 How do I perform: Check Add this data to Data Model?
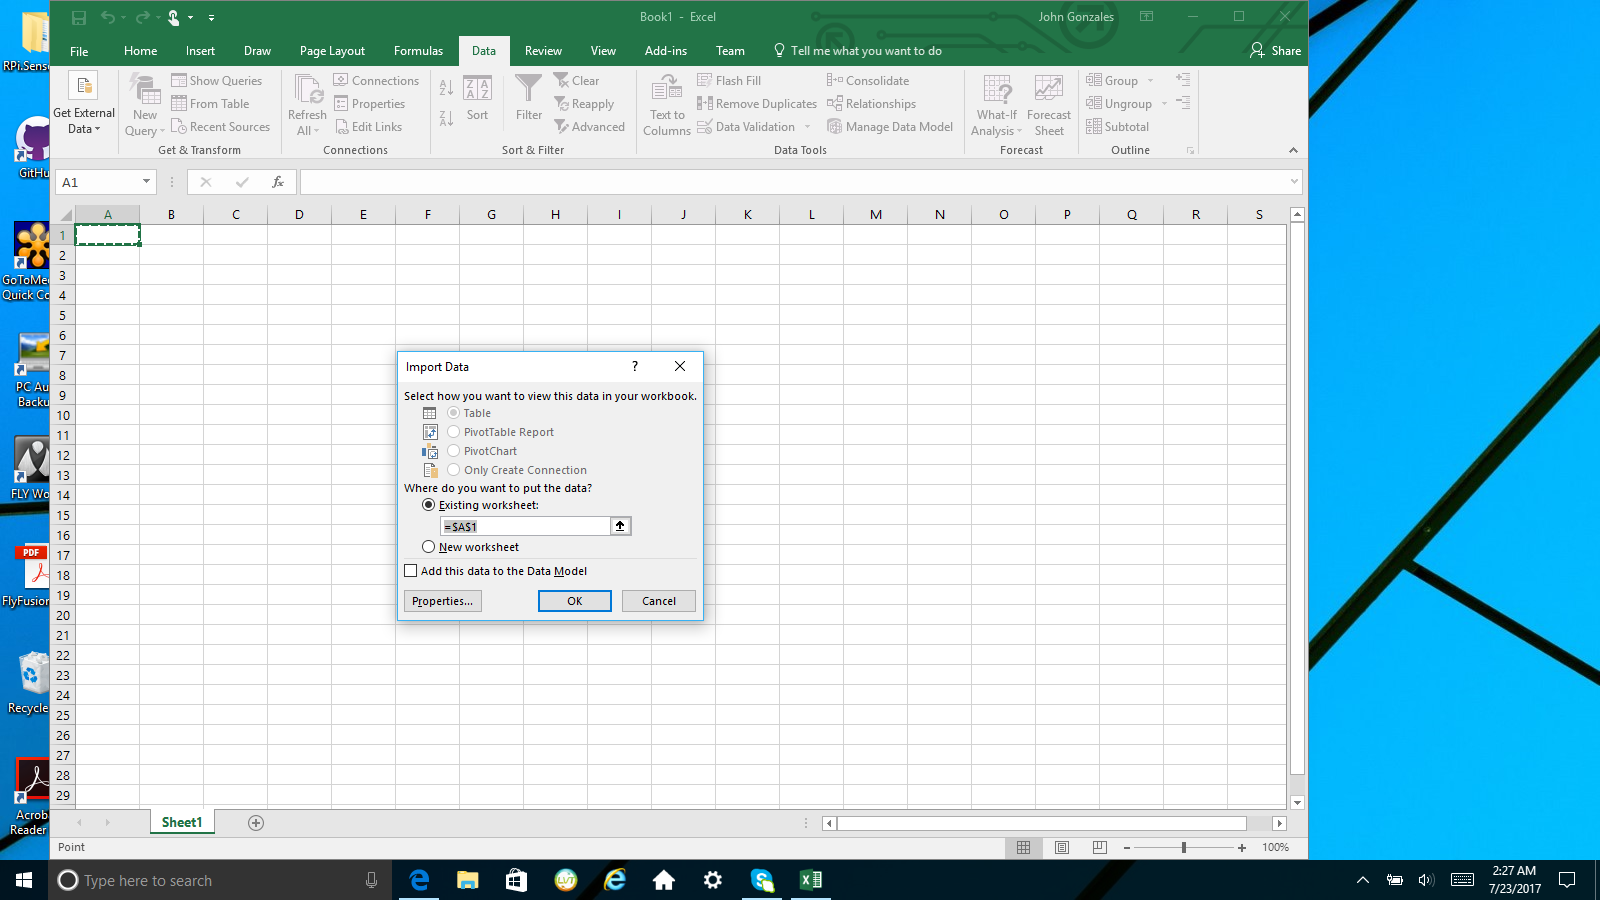(410, 570)
